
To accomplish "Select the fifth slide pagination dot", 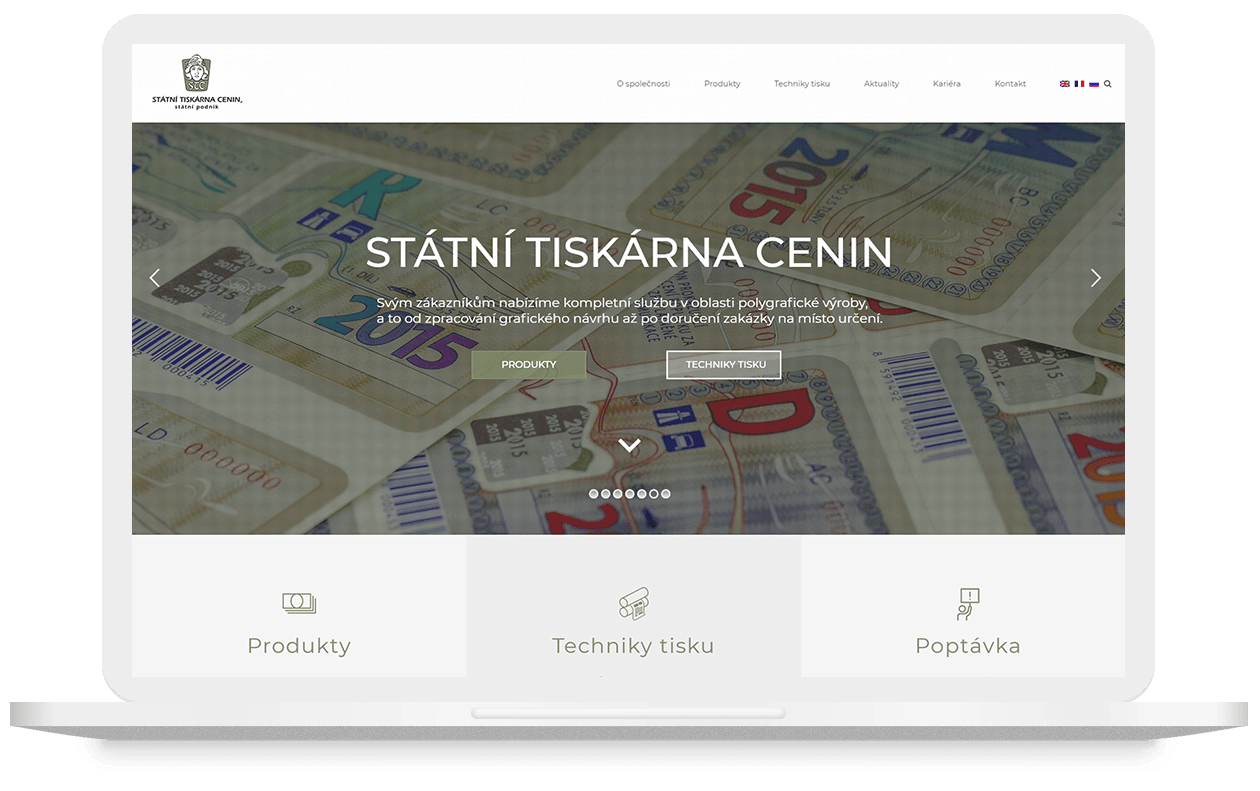I will click(x=642, y=494).
